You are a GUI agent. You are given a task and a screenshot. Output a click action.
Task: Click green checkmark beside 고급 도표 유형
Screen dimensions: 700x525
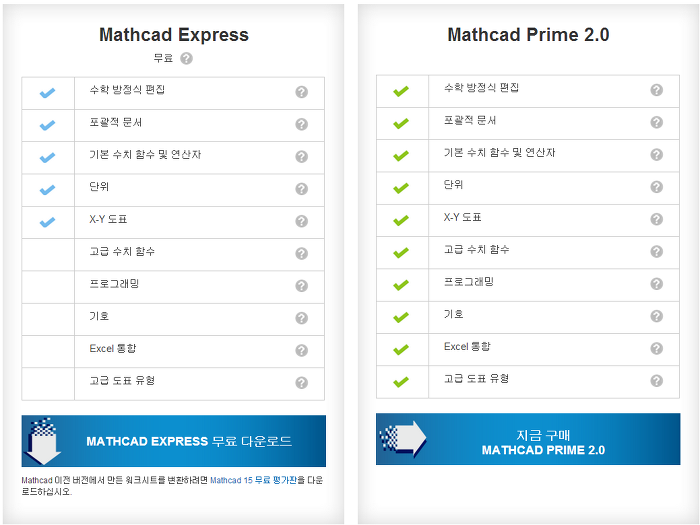401,382
